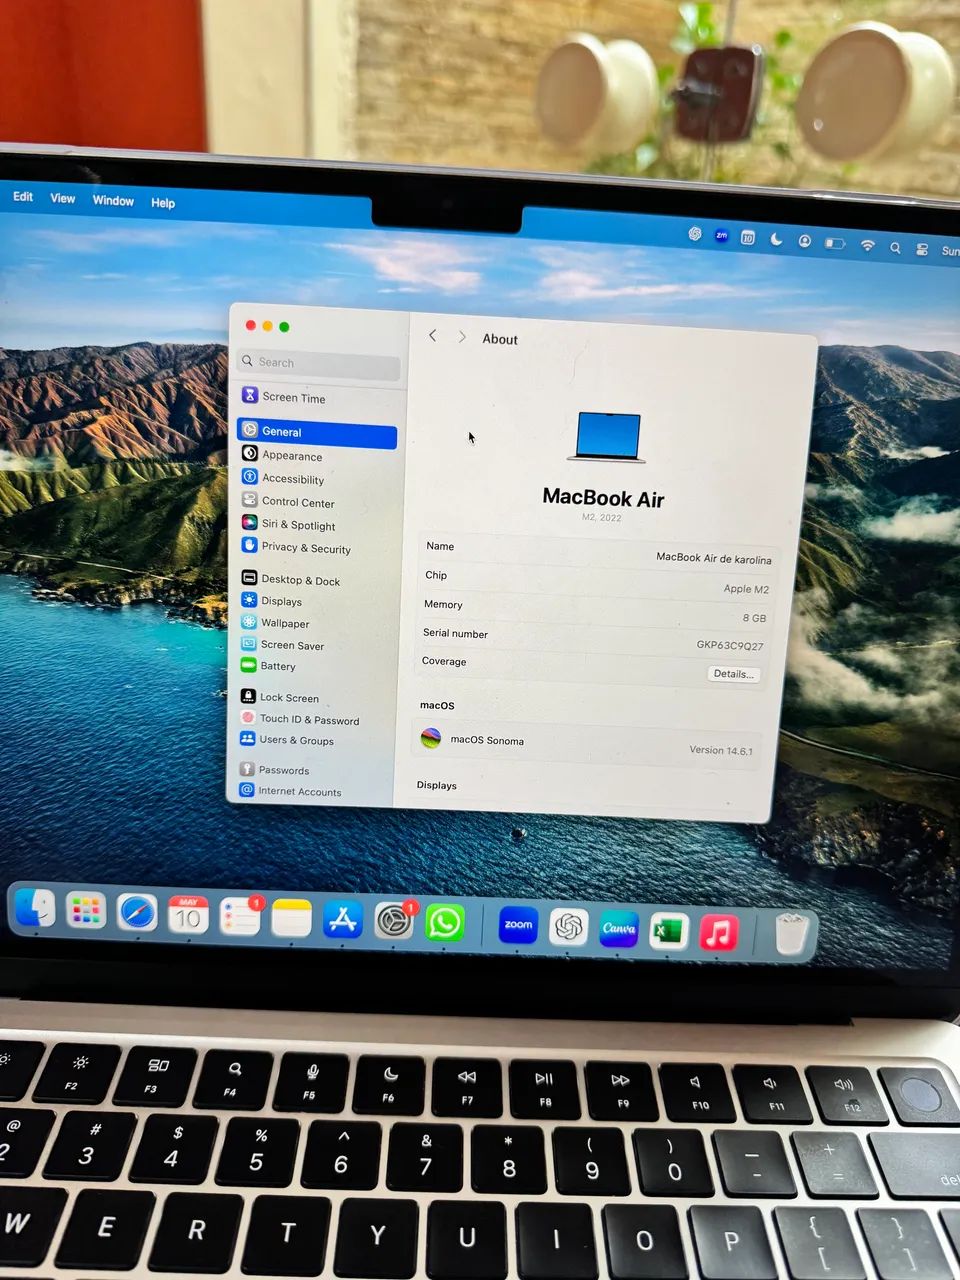Open the battery status menu
The image size is (960, 1280).
pyautogui.click(x=835, y=243)
